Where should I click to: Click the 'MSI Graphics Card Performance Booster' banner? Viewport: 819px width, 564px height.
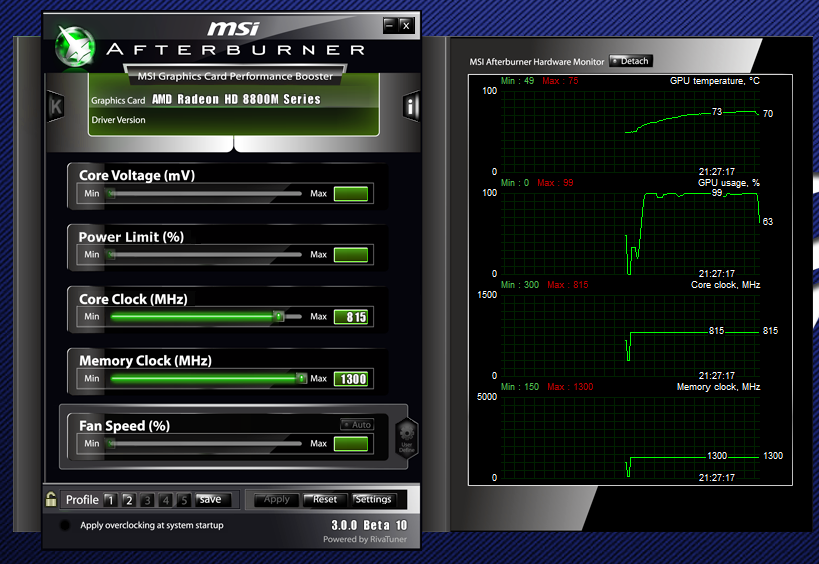(235, 76)
